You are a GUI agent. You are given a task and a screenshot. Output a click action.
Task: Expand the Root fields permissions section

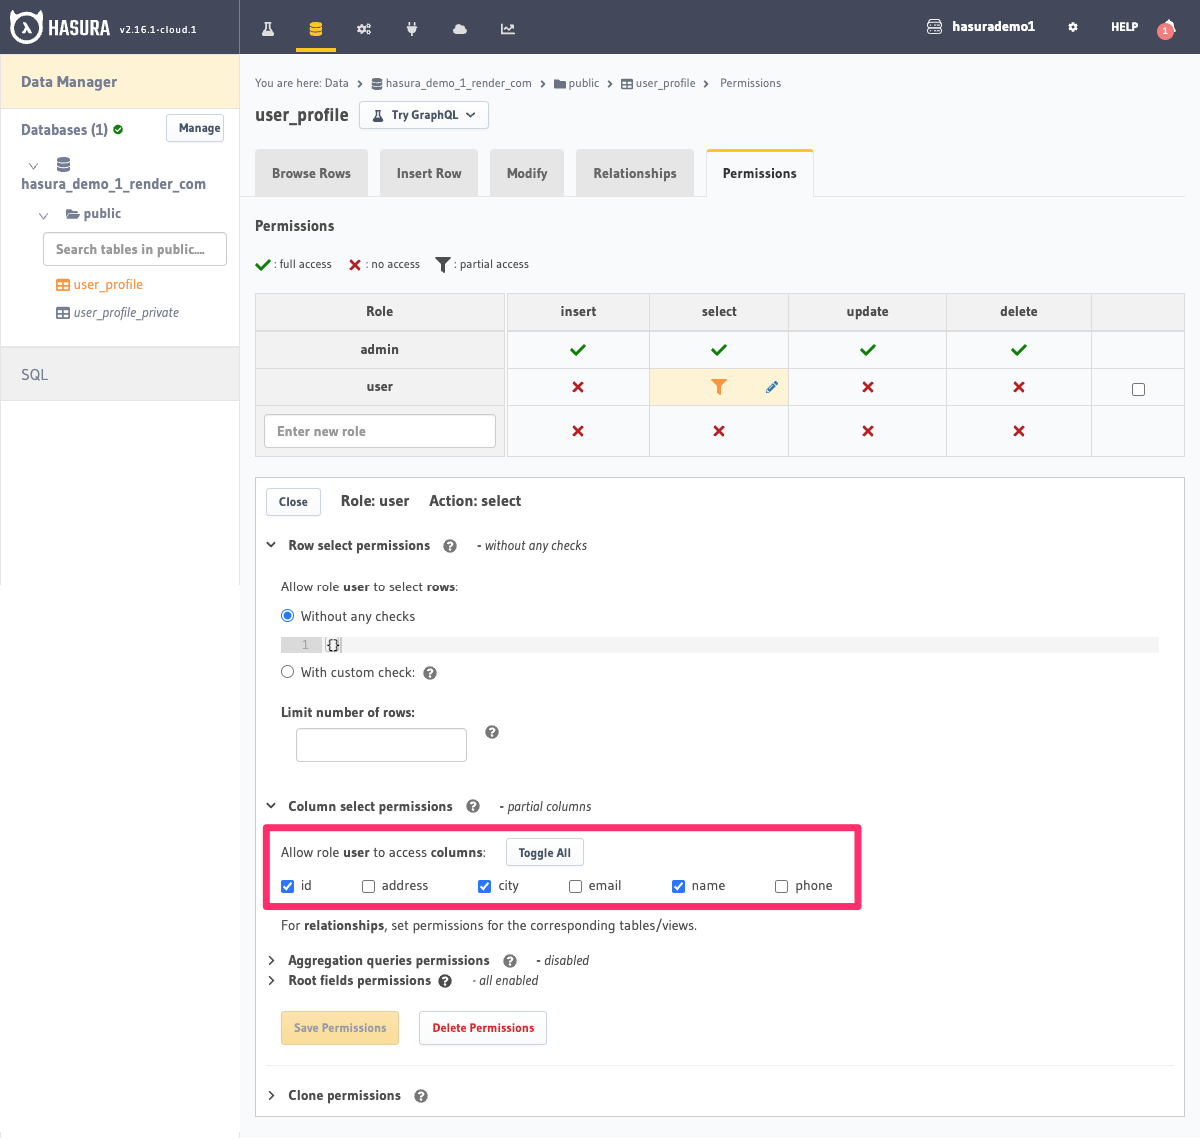tap(361, 980)
